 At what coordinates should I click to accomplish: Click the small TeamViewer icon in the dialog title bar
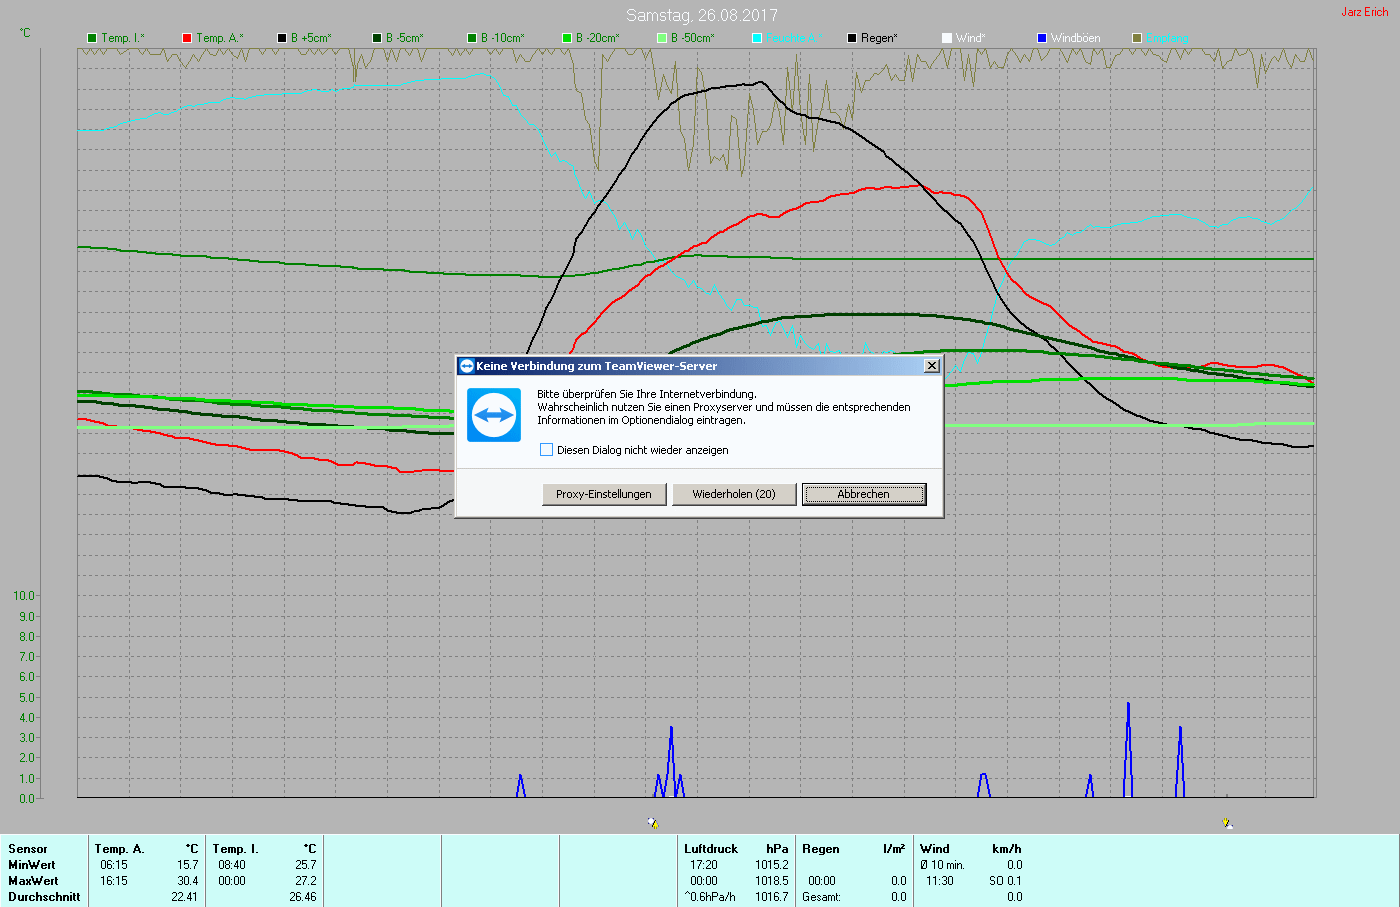[466, 366]
